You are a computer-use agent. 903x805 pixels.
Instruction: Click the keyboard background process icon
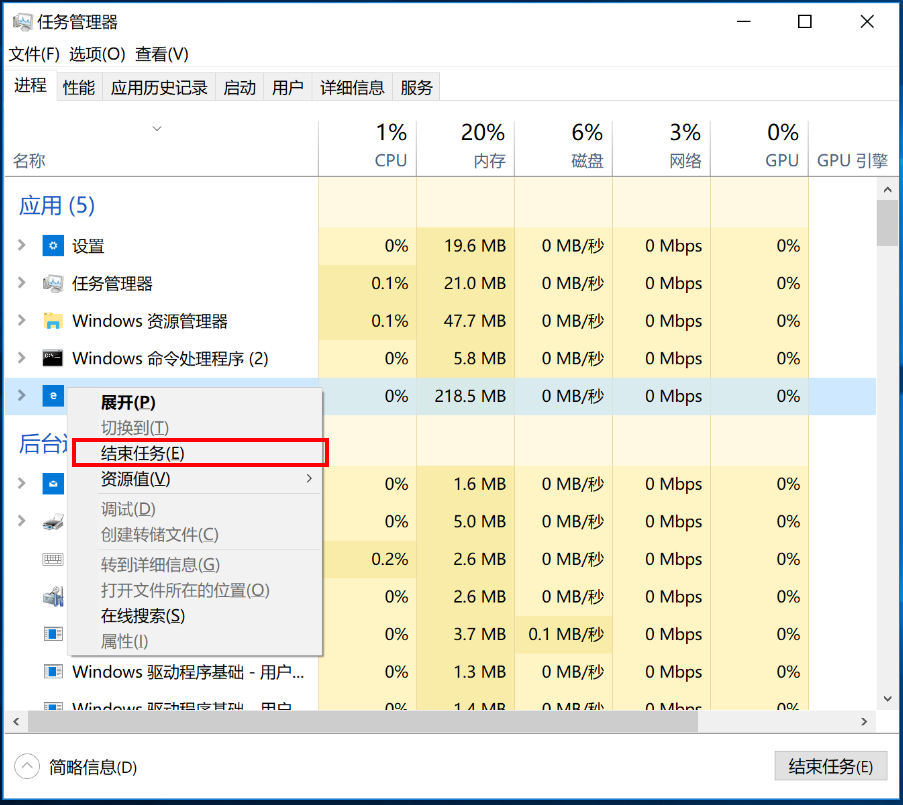[x=53, y=559]
